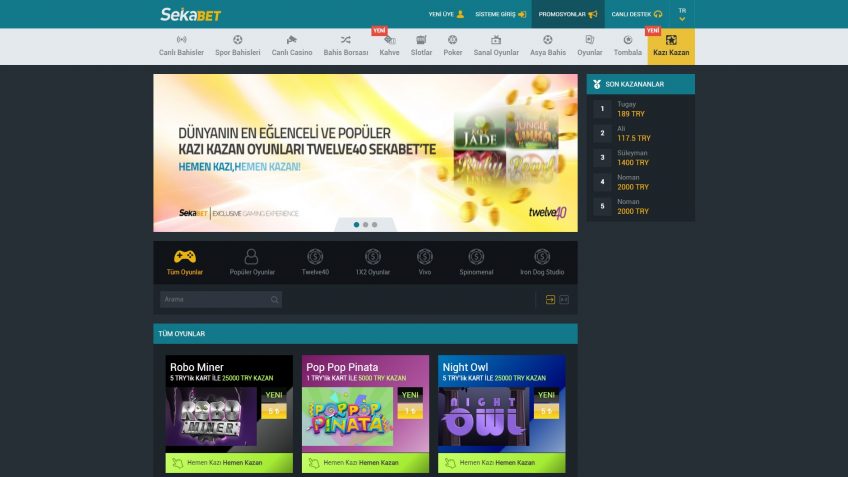This screenshot has width=848, height=477.
Task: Click the Robo Miner title text
Action: pos(196,367)
